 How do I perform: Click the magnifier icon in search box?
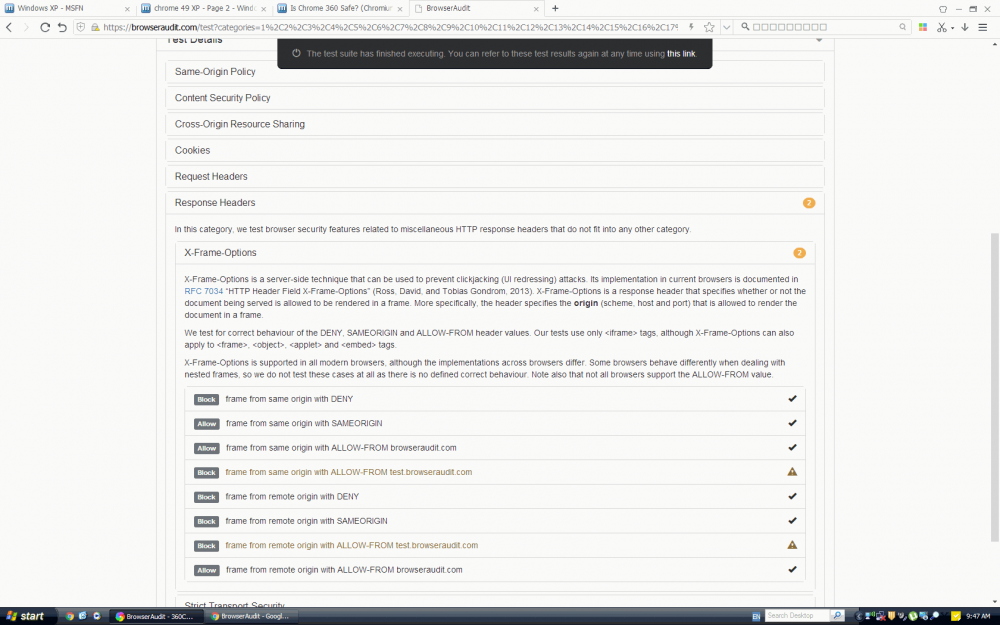(744, 27)
